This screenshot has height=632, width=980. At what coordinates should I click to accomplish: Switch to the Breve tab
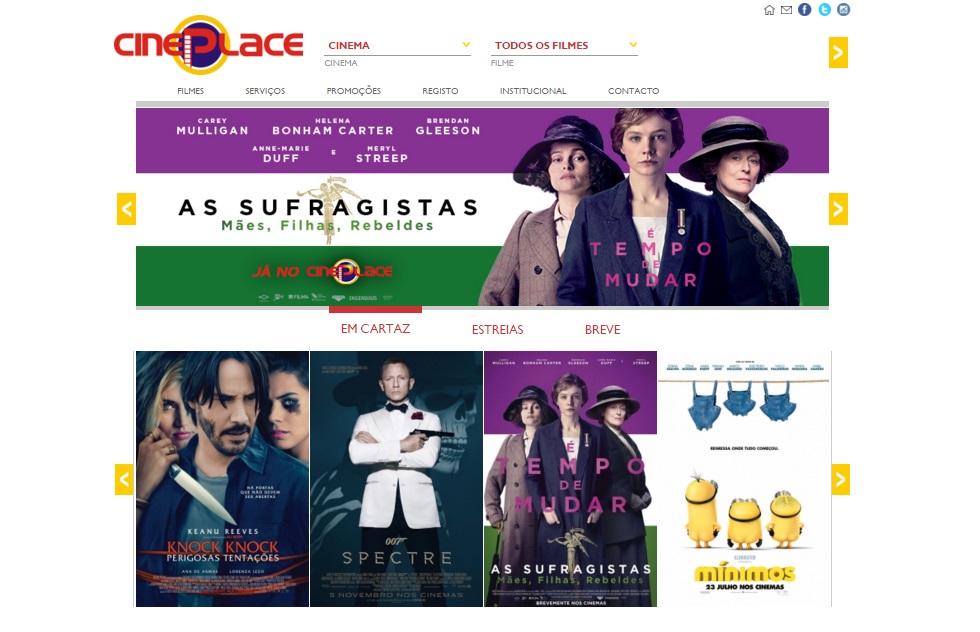pos(602,329)
